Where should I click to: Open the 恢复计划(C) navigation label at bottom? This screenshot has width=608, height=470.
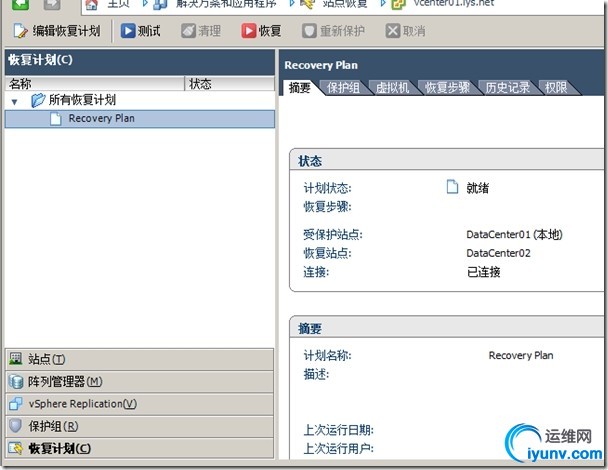[x=60, y=449]
